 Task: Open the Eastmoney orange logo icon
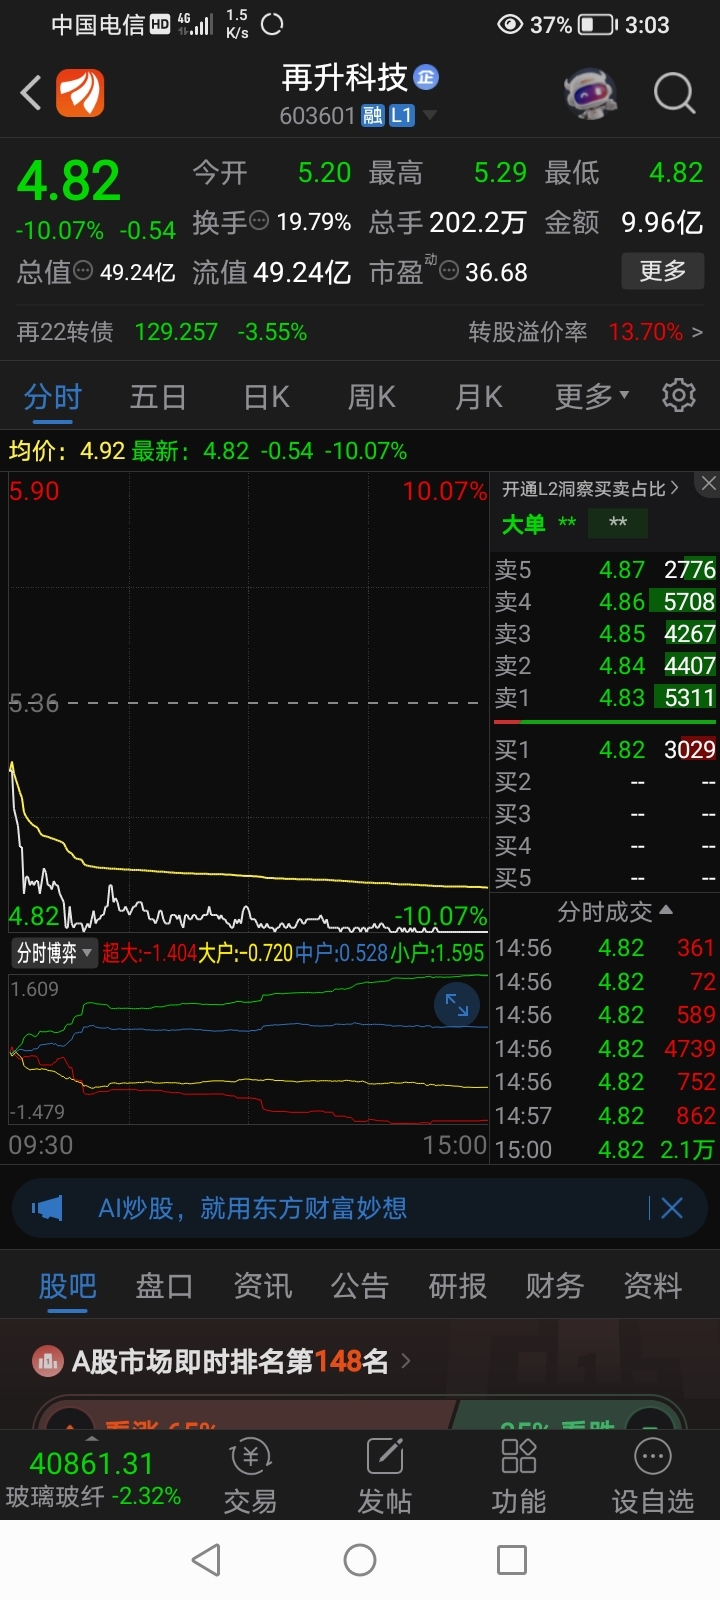click(x=80, y=93)
